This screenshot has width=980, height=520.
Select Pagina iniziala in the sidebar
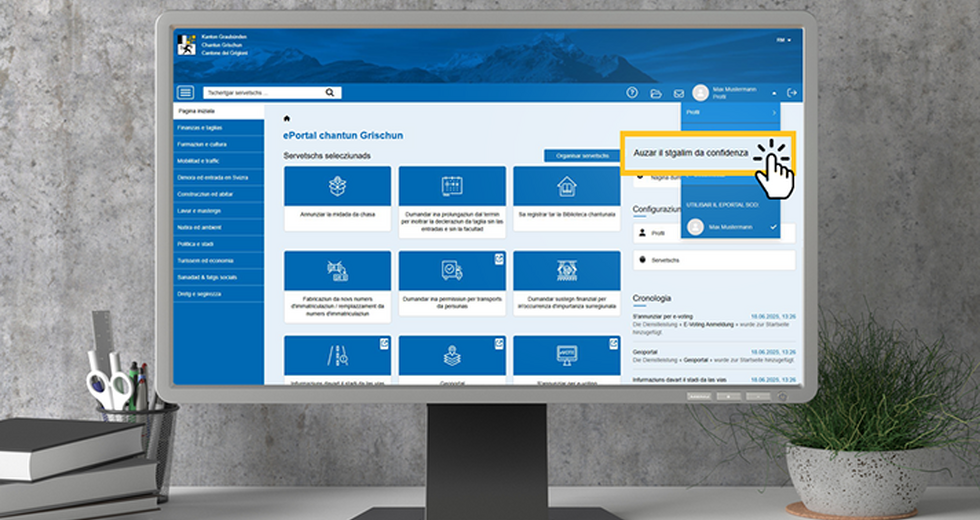pos(218,111)
